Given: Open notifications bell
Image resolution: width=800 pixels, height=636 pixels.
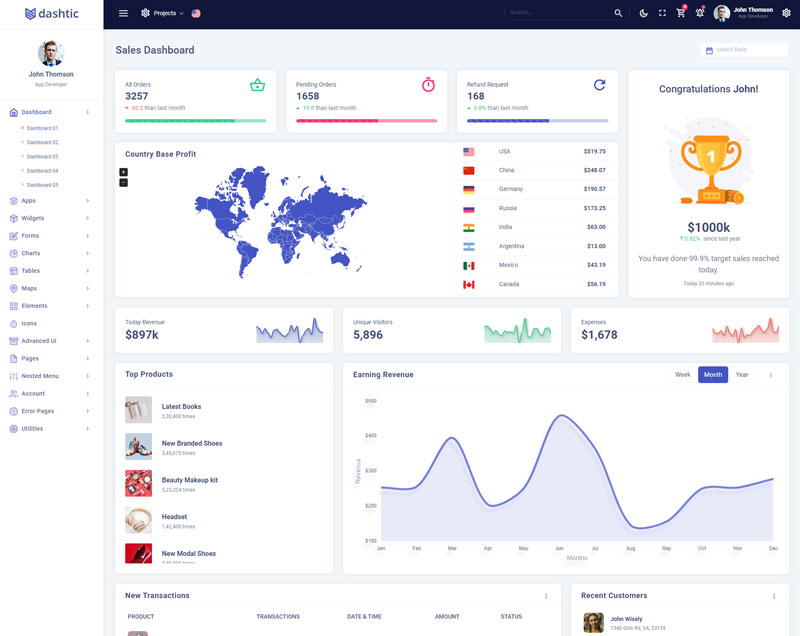Looking at the screenshot, I should pyautogui.click(x=699, y=13).
